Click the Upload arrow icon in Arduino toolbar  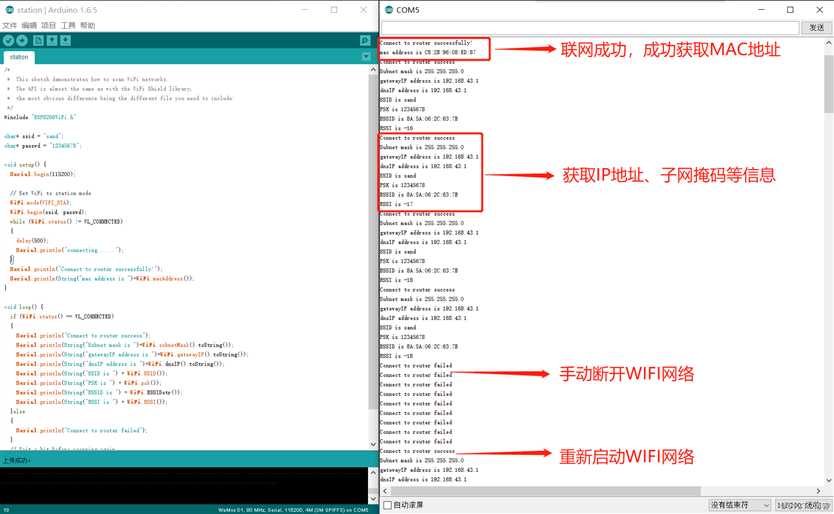point(22,40)
